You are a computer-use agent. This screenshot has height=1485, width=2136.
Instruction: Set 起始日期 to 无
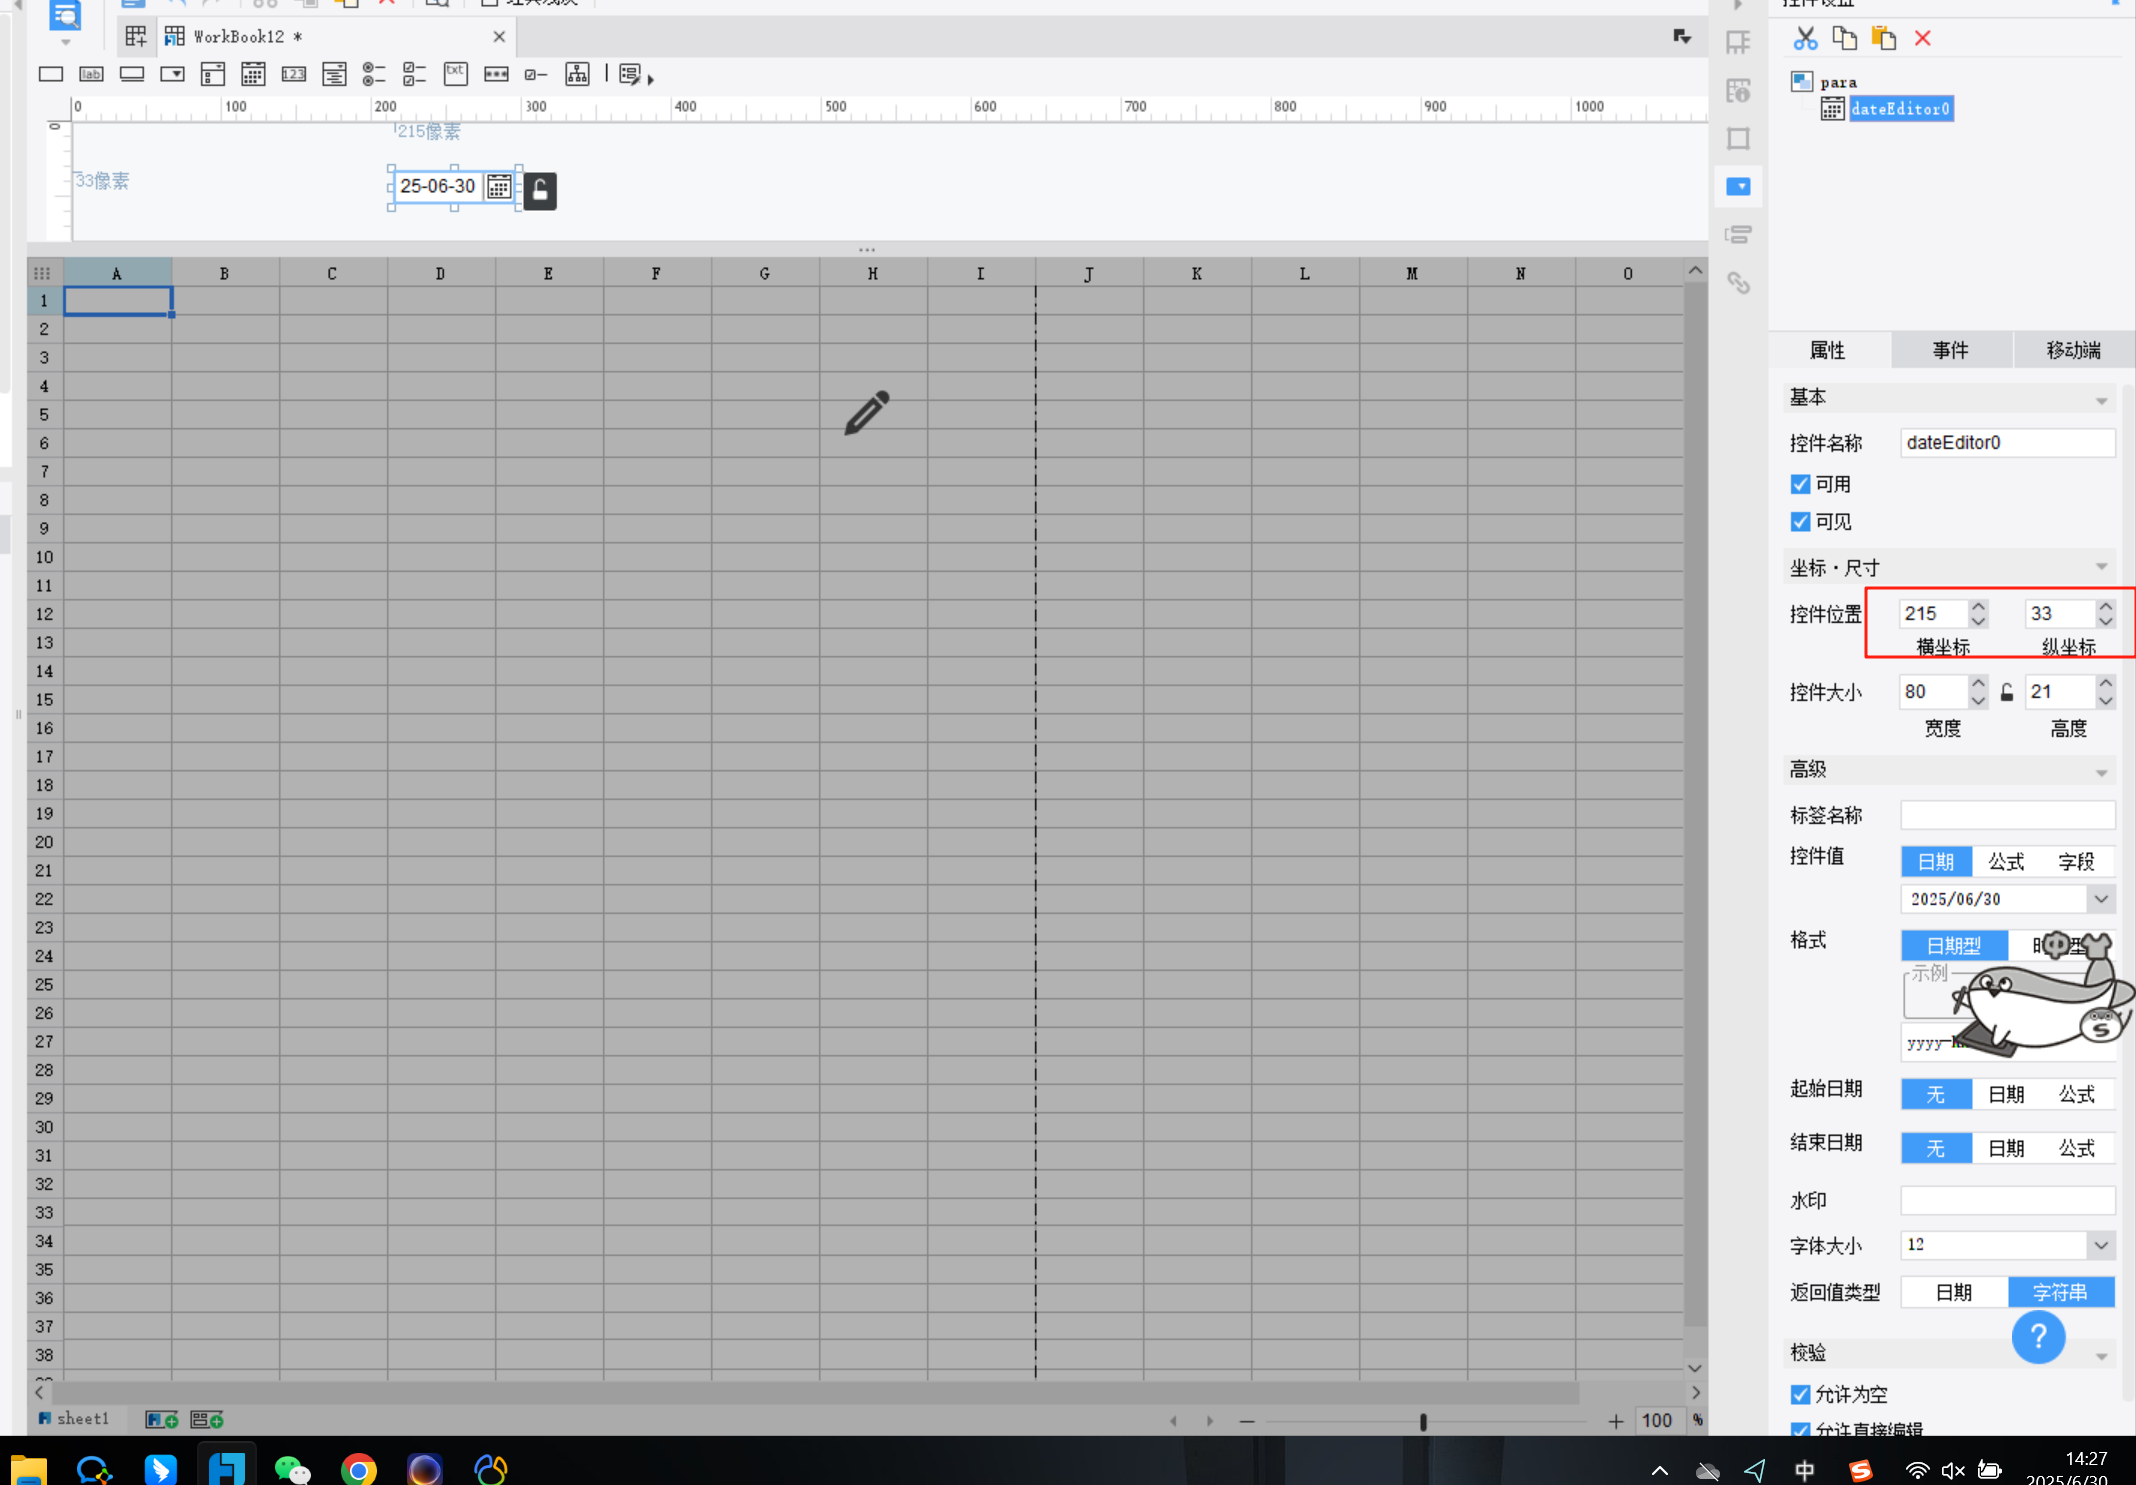(x=1936, y=1094)
